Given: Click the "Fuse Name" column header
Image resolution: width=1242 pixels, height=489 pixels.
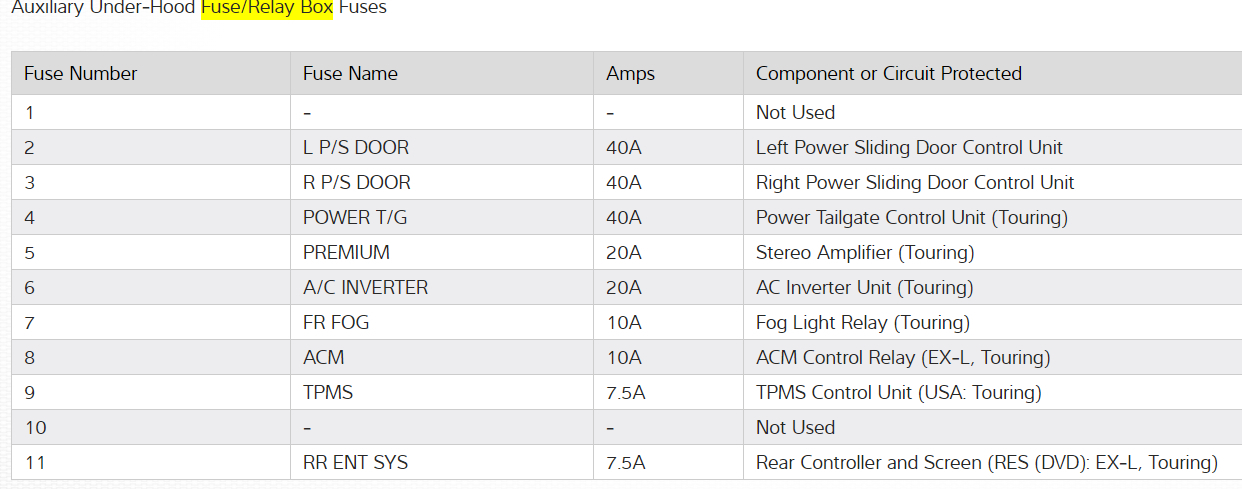Looking at the screenshot, I should [350, 73].
